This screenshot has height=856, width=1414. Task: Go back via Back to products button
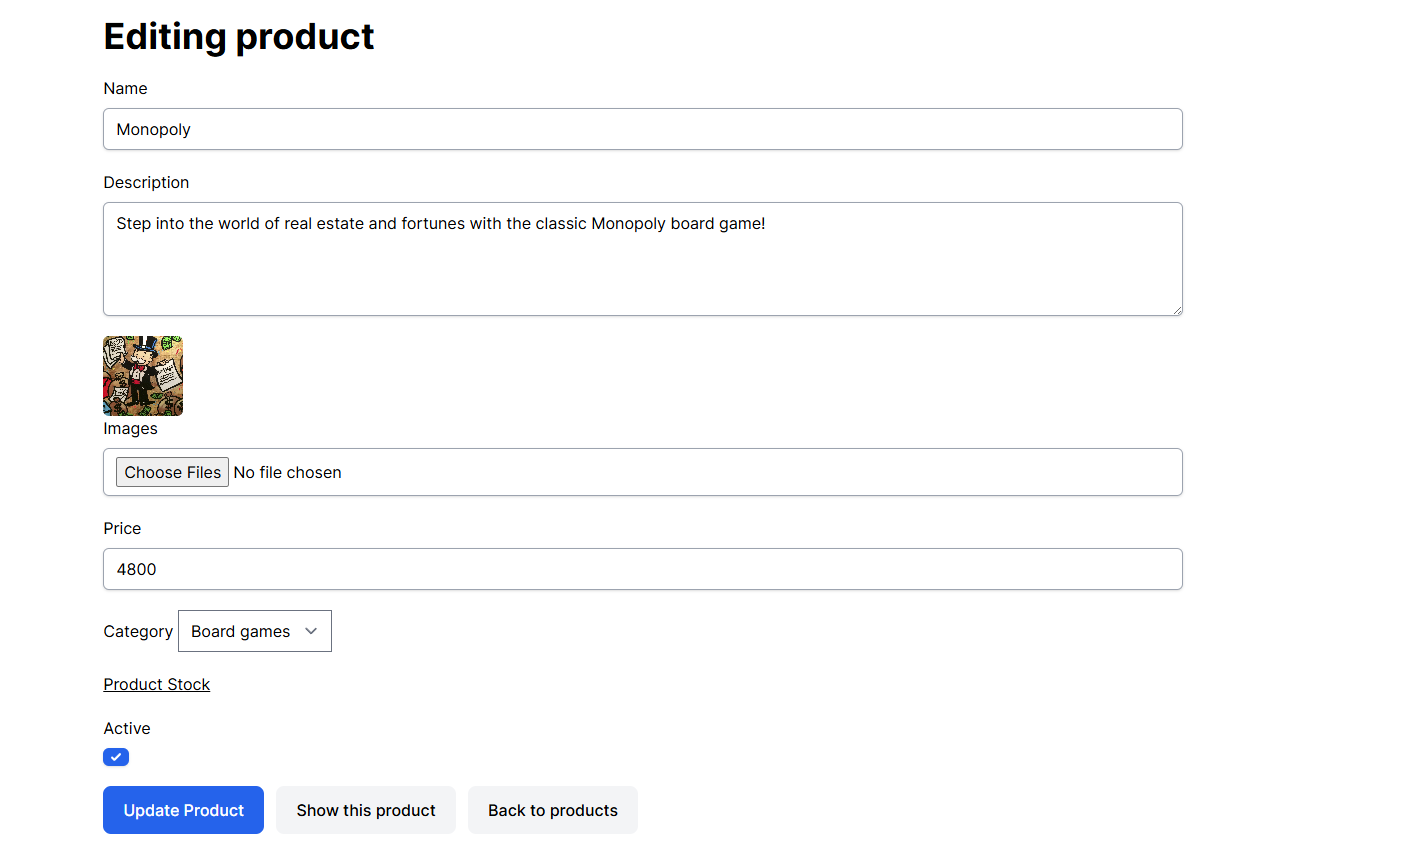coord(553,810)
